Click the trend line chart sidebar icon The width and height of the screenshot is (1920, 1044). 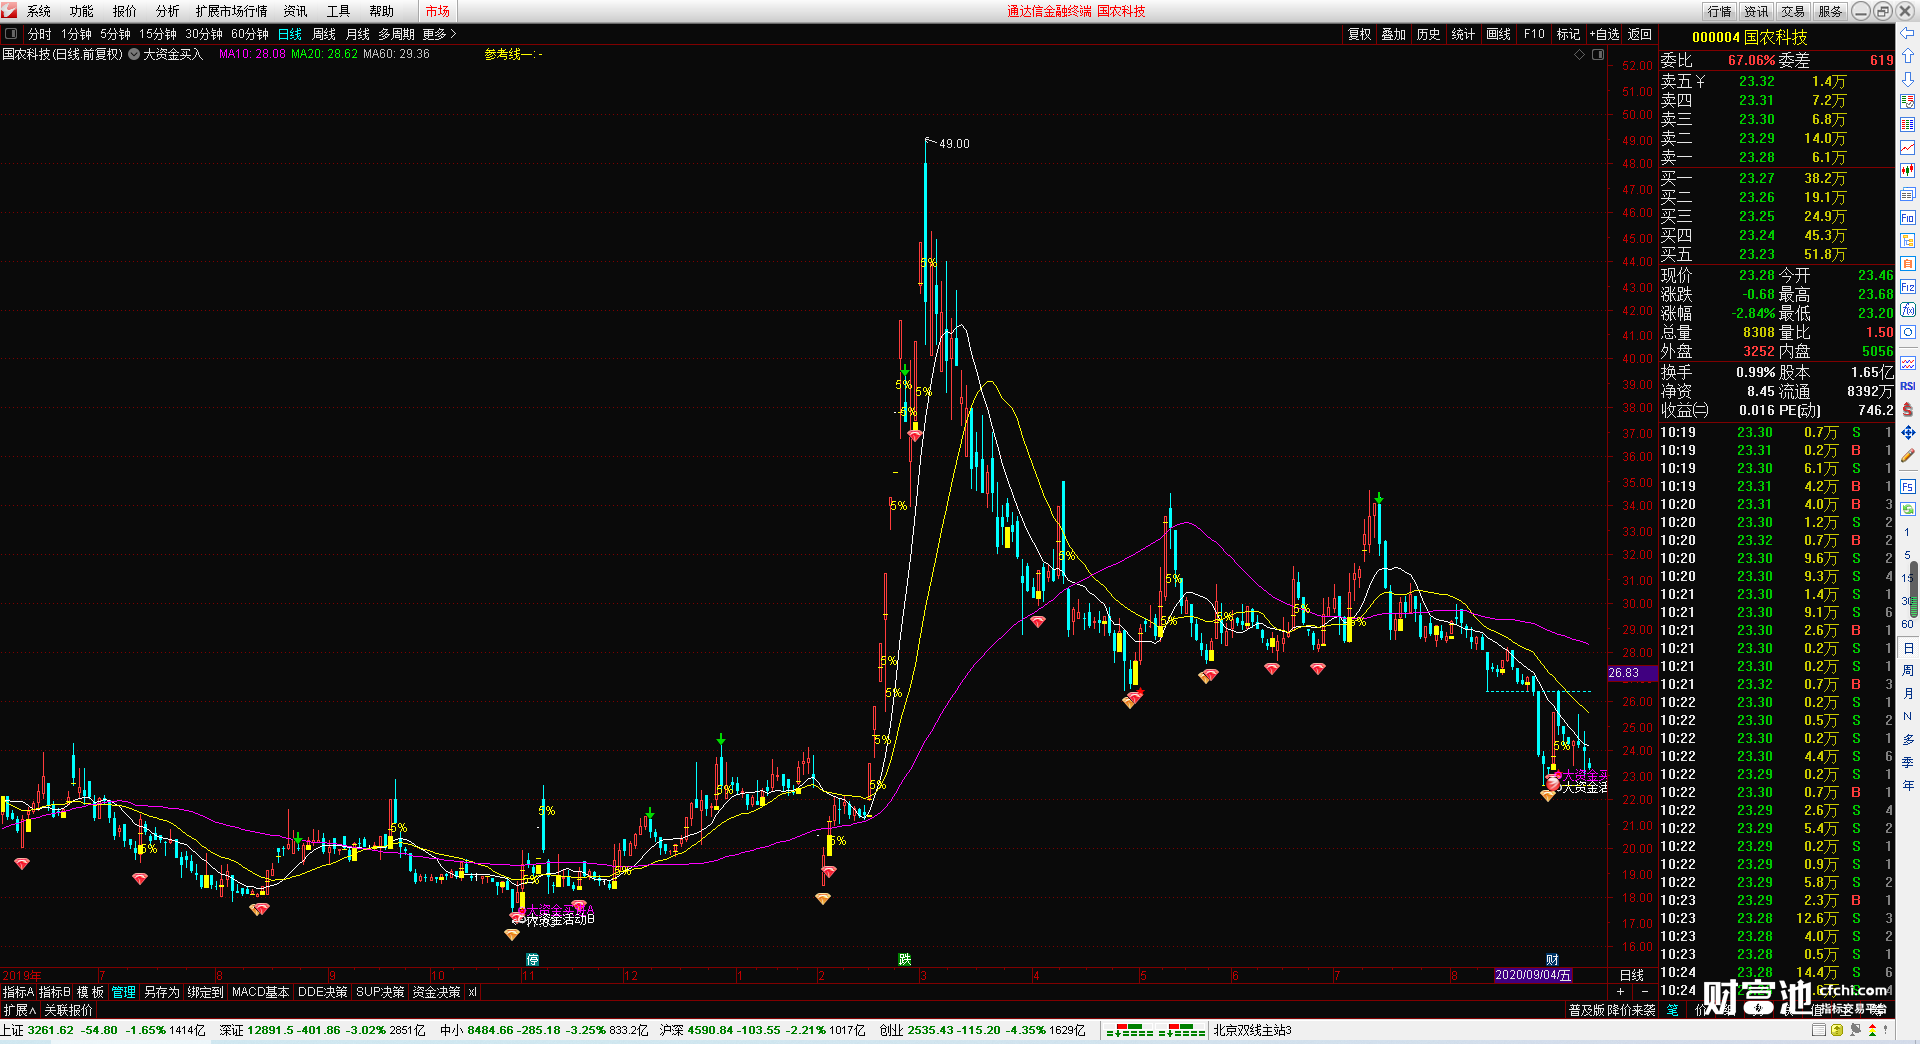pyautogui.click(x=1908, y=147)
